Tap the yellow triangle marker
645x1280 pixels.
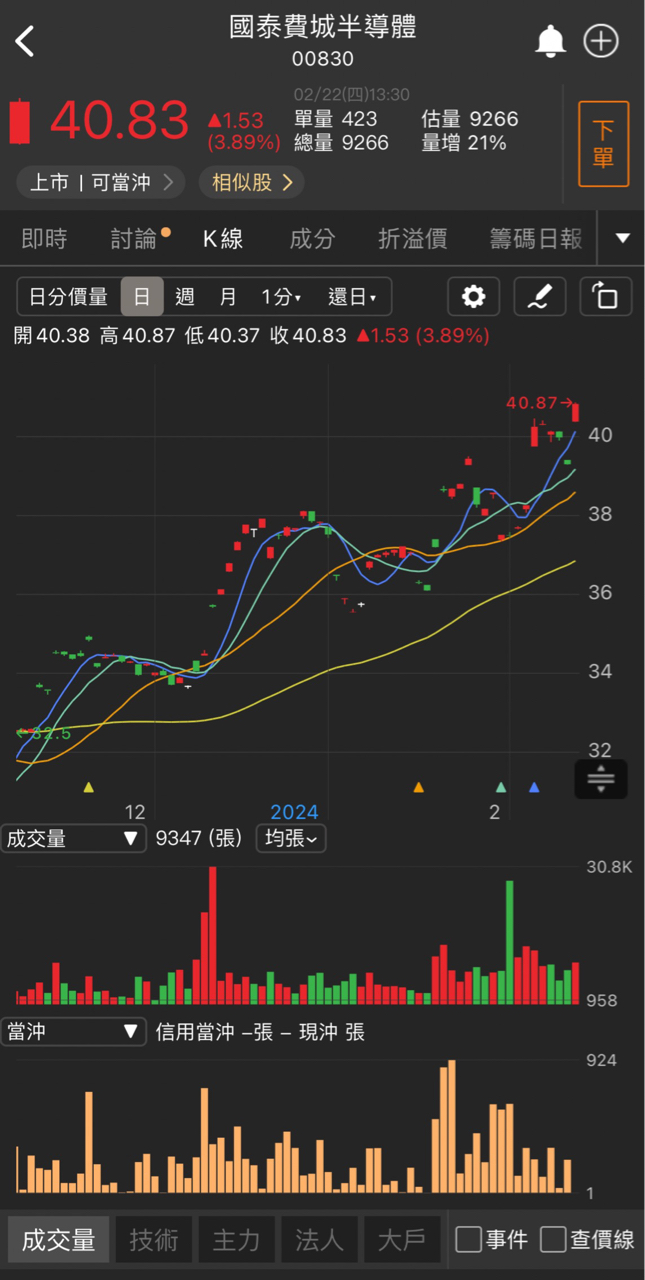[x=89, y=788]
